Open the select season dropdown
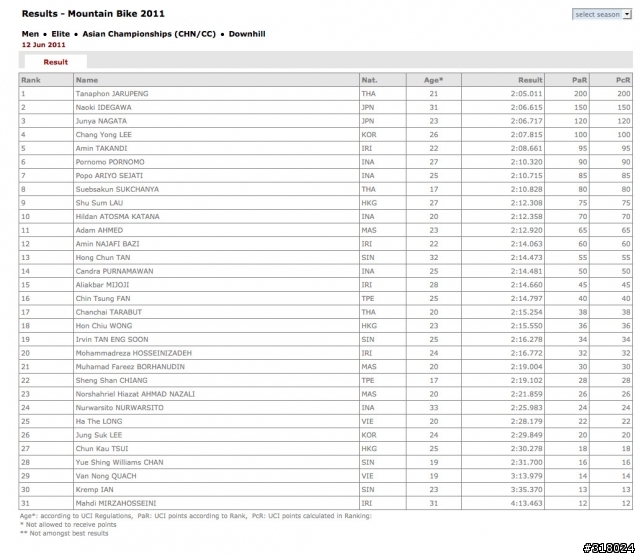The height and width of the screenshot is (556, 640). [602, 14]
